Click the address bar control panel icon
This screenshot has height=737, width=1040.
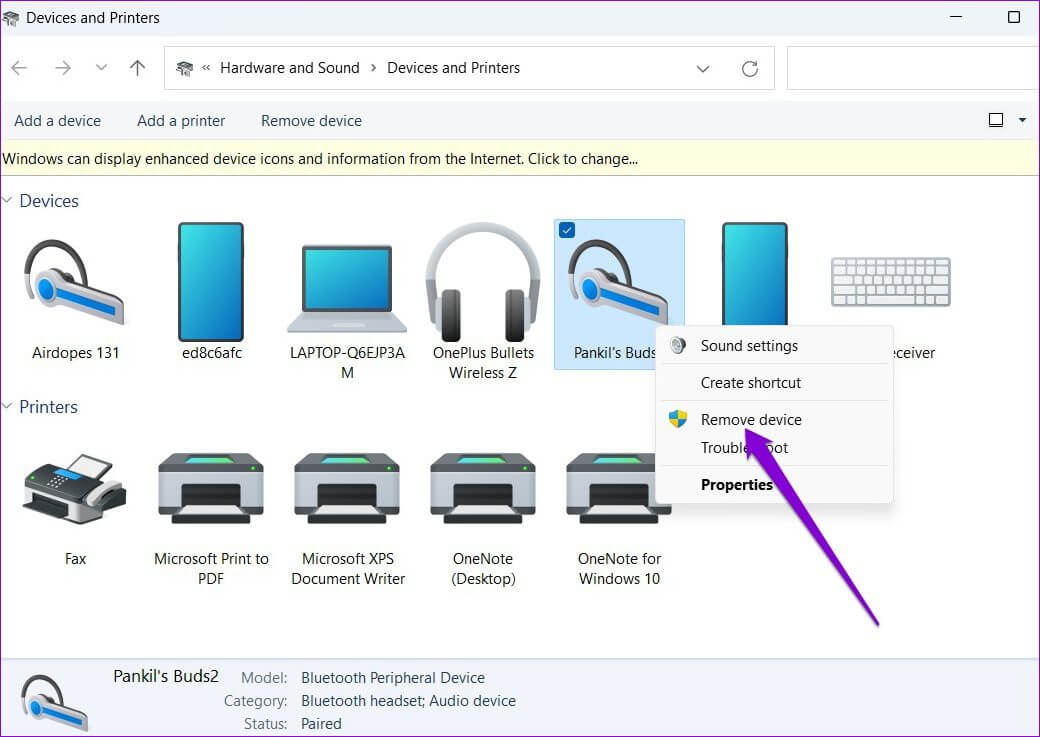(x=184, y=68)
